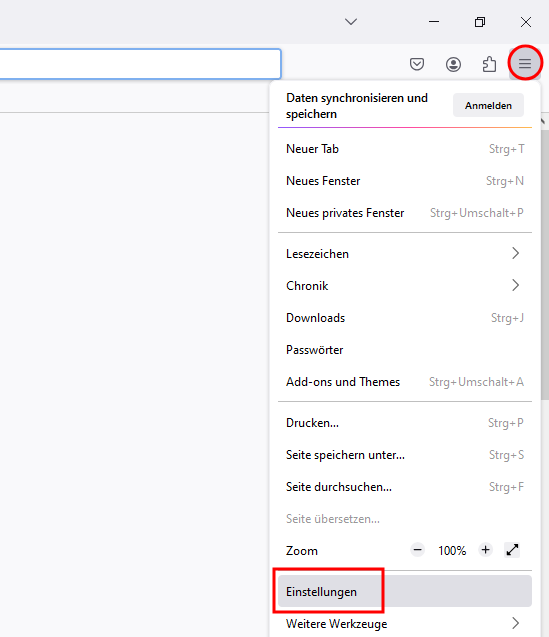Screen dimensions: 549x637
Task: Choose Neuer Tab menu entry
Action: point(405,149)
